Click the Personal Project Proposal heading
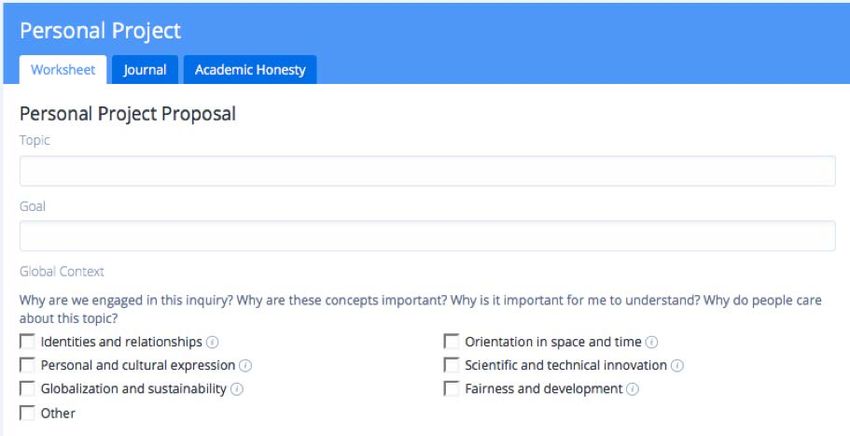 pyautogui.click(x=127, y=114)
